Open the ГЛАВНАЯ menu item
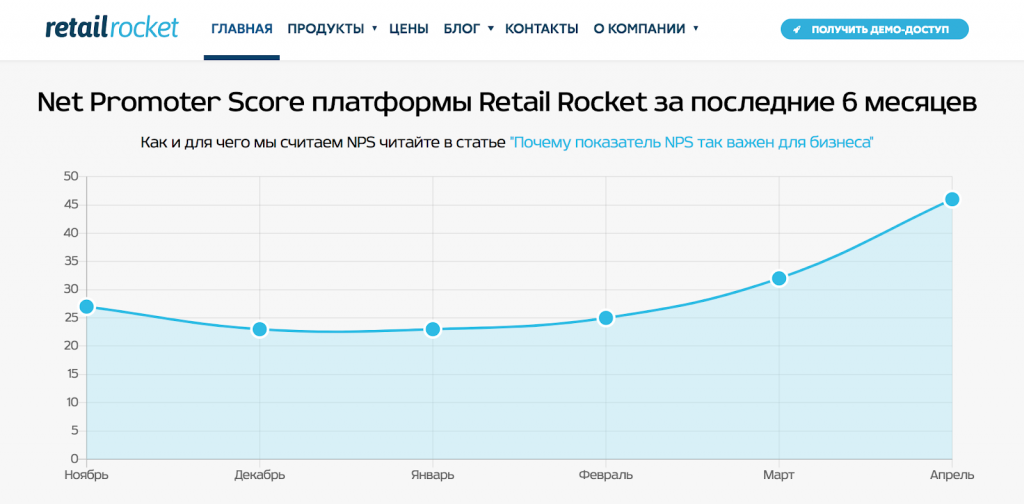1024x504 pixels. pyautogui.click(x=242, y=29)
